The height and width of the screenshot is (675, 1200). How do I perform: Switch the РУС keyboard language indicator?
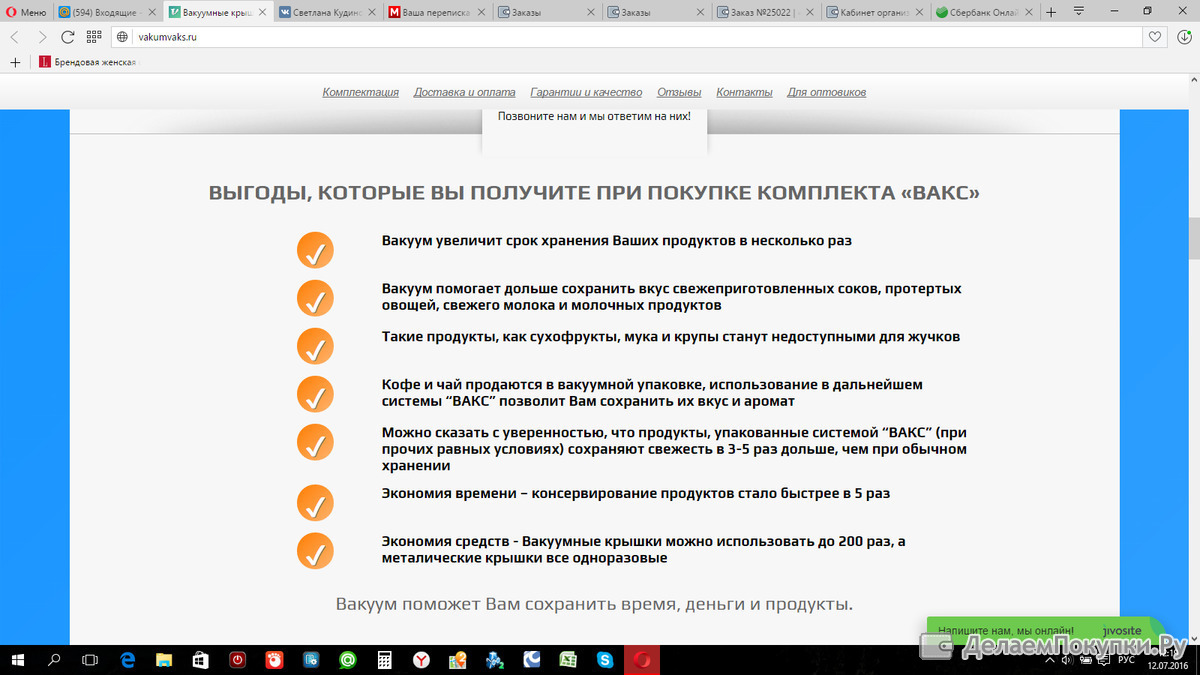(x=1126, y=659)
